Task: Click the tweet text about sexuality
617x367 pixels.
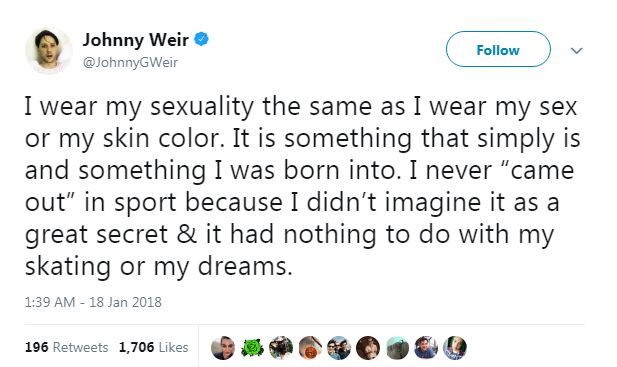Action: 302,186
